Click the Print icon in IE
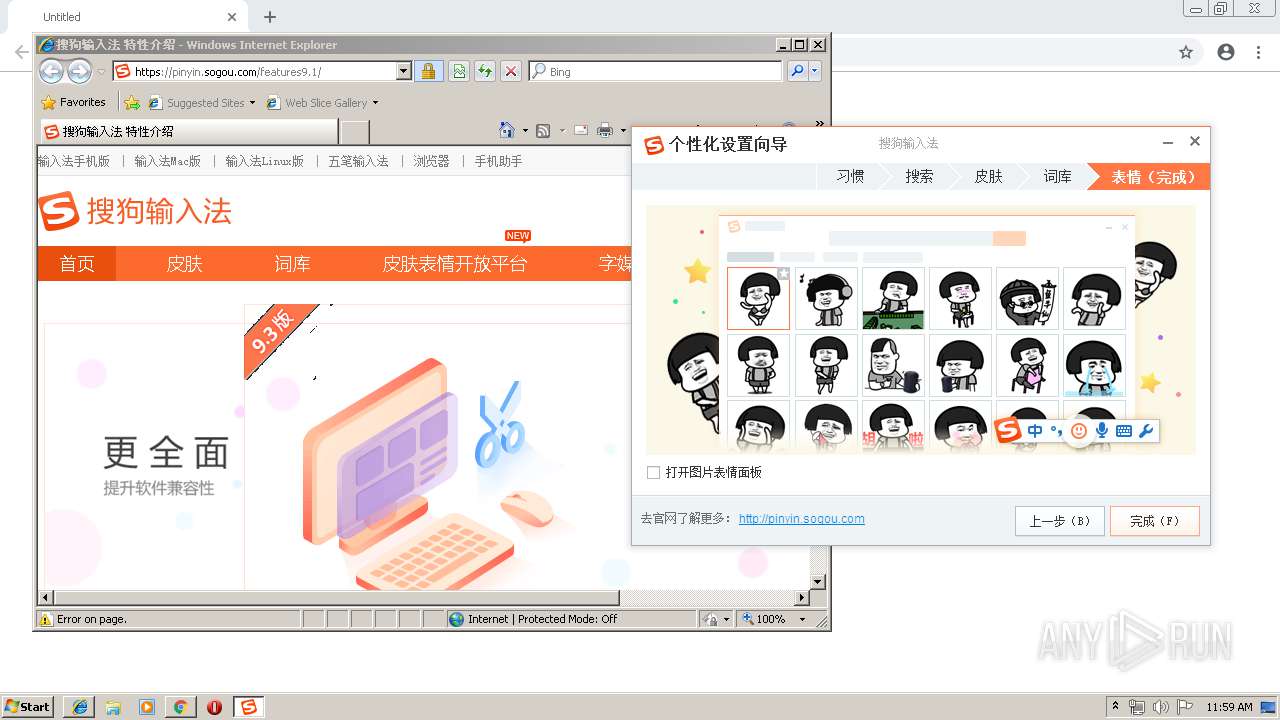The image size is (1280, 720). pyautogui.click(x=605, y=130)
